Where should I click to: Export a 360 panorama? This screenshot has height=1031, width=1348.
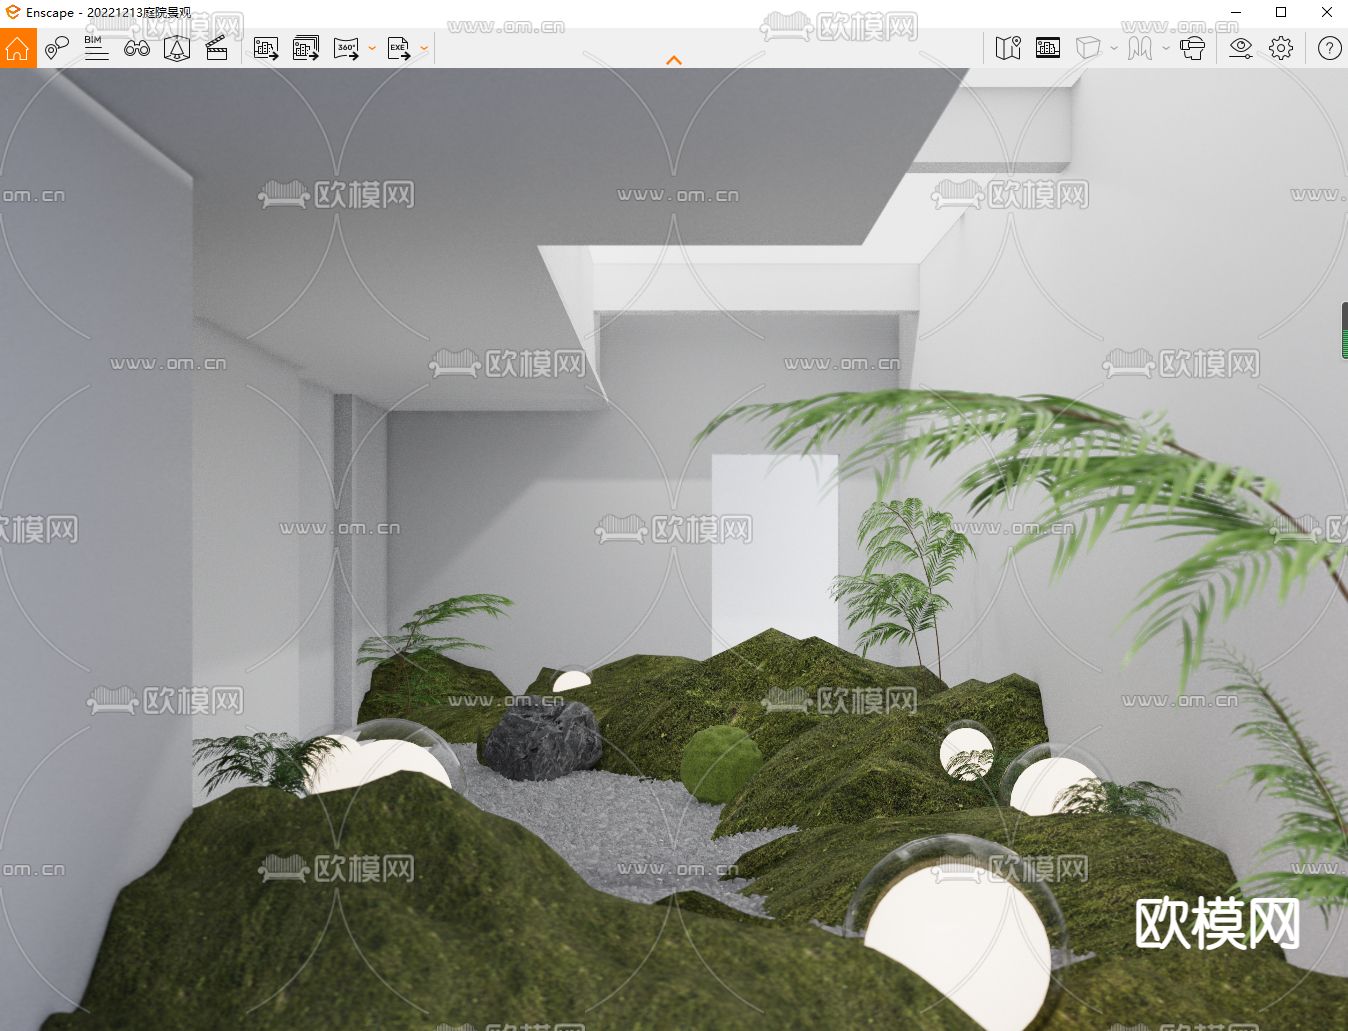(346, 47)
